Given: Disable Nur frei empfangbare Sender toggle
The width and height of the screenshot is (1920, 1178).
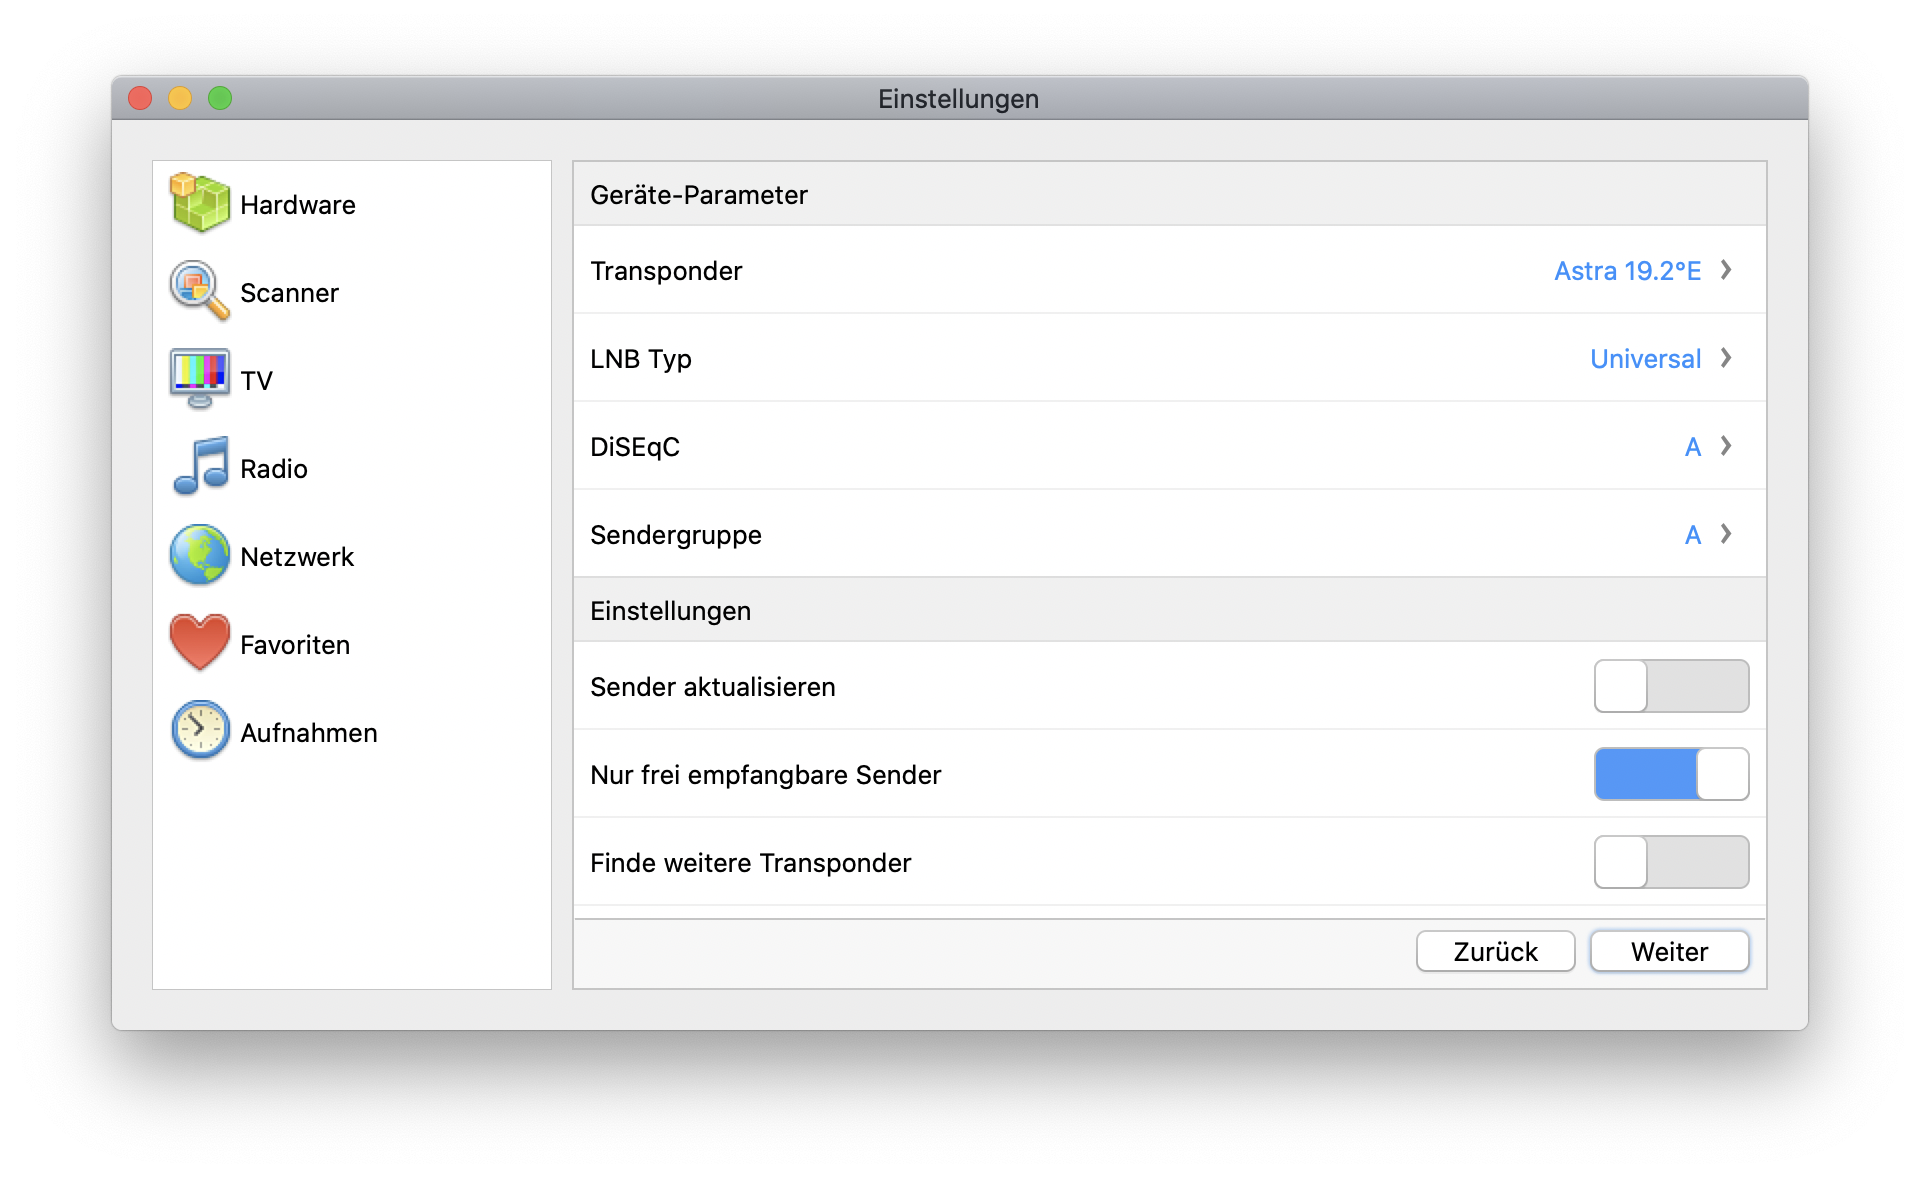Looking at the screenshot, I should 1670,774.
